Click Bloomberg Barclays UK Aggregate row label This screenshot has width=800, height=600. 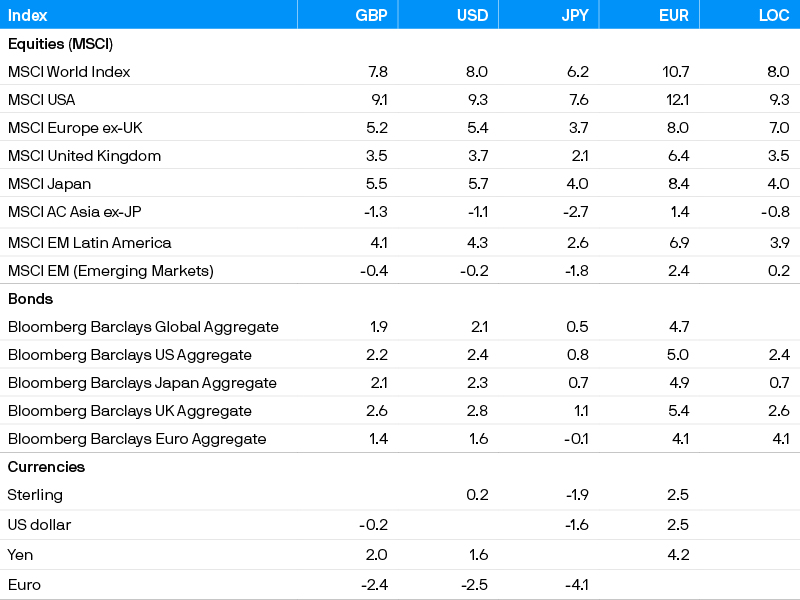pos(130,411)
